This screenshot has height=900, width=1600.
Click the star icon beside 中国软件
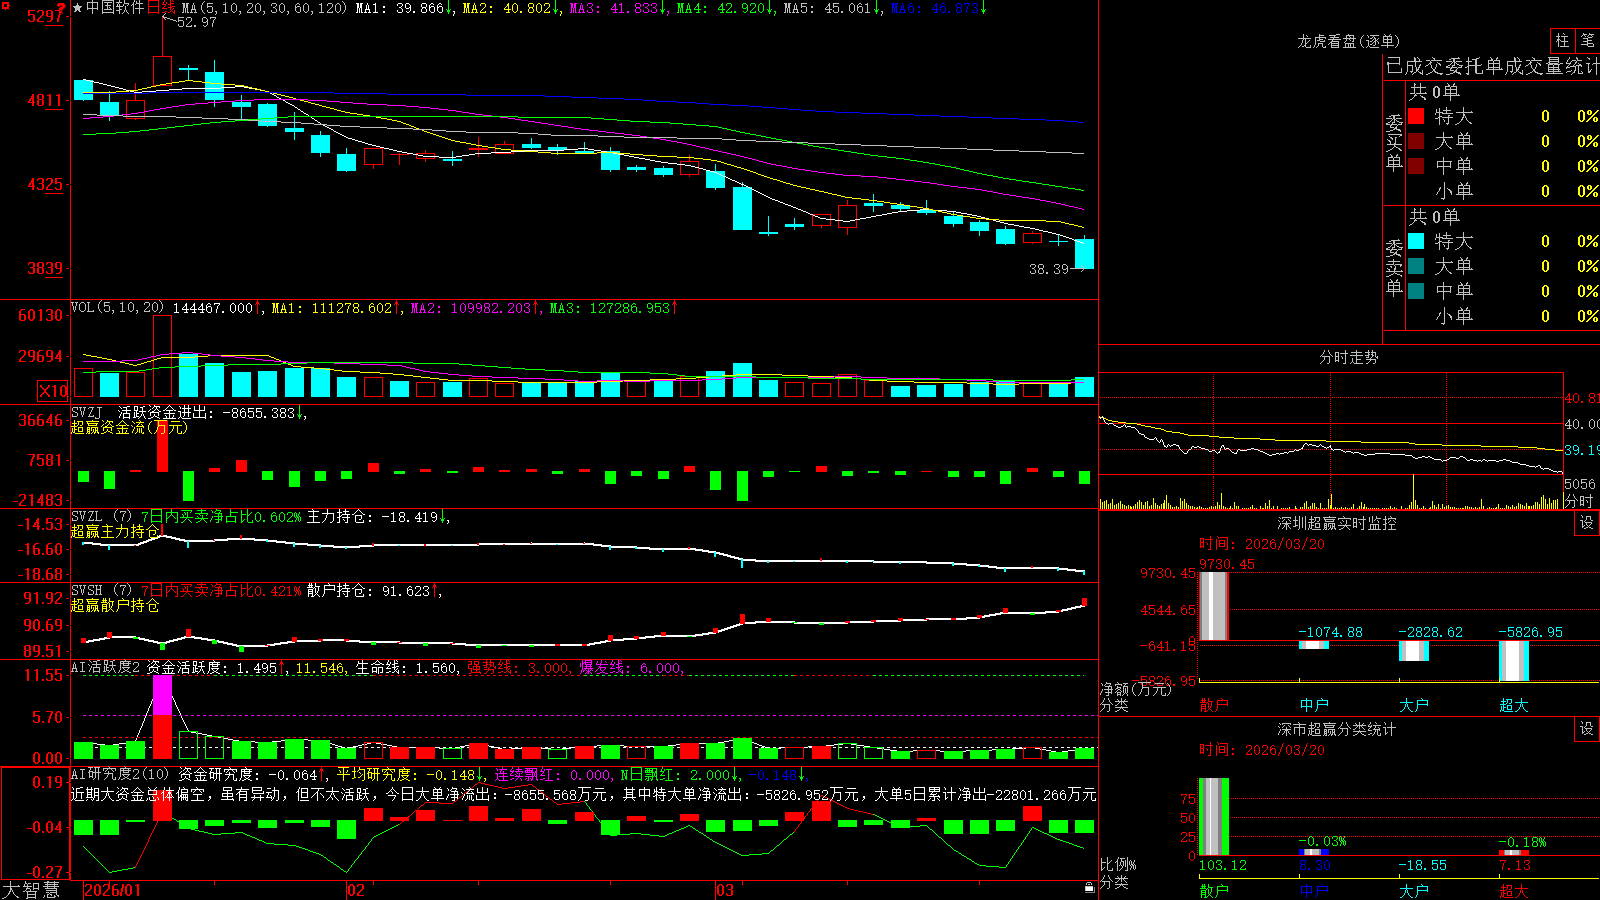pyautogui.click(x=78, y=8)
